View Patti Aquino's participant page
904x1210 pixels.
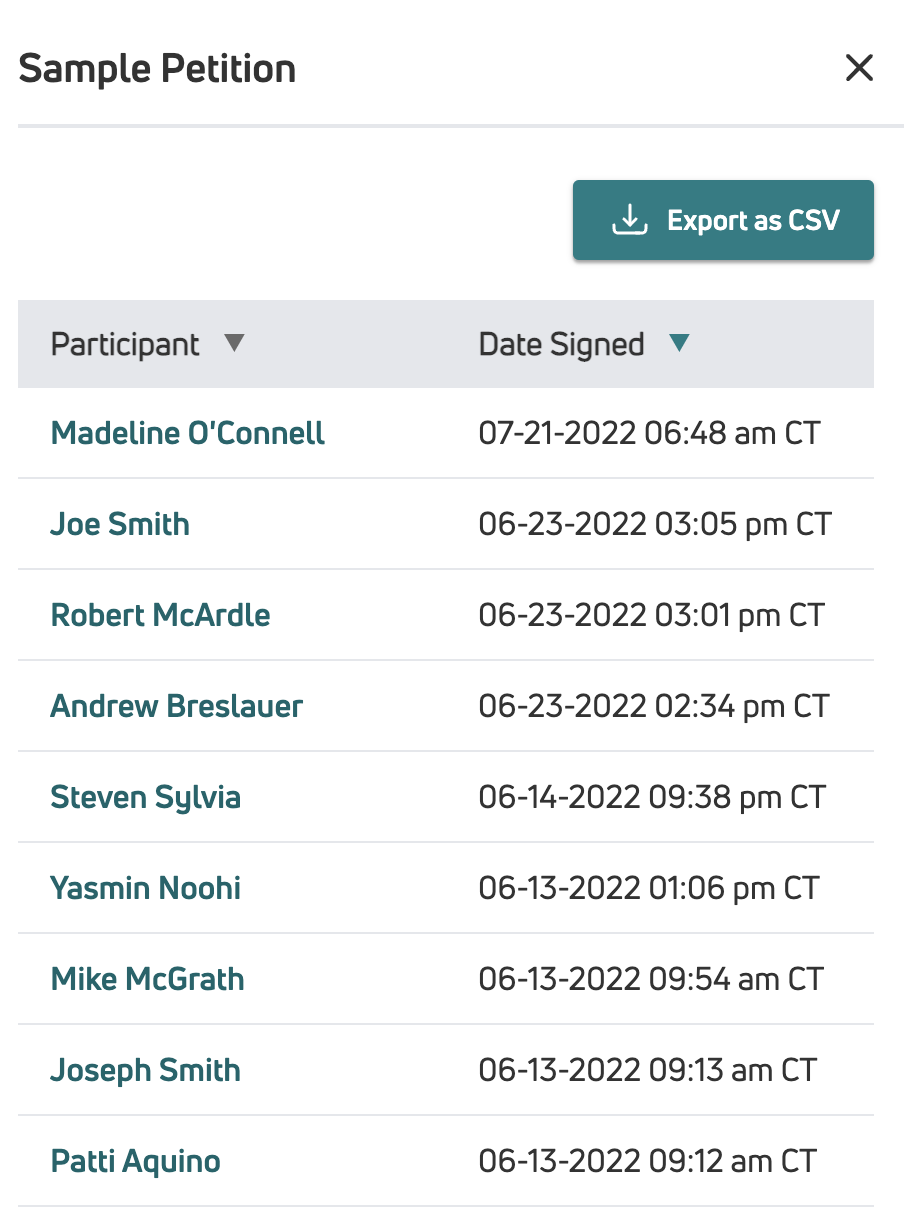click(x=136, y=1161)
